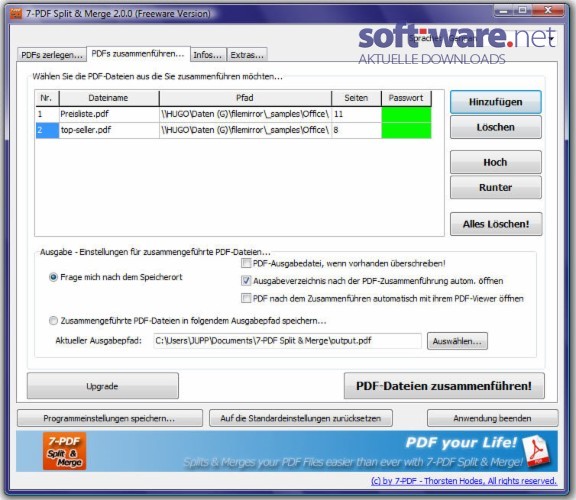Screen dimensions: 576x500
Task: Move selected file down with Runter
Action: tap(496, 187)
